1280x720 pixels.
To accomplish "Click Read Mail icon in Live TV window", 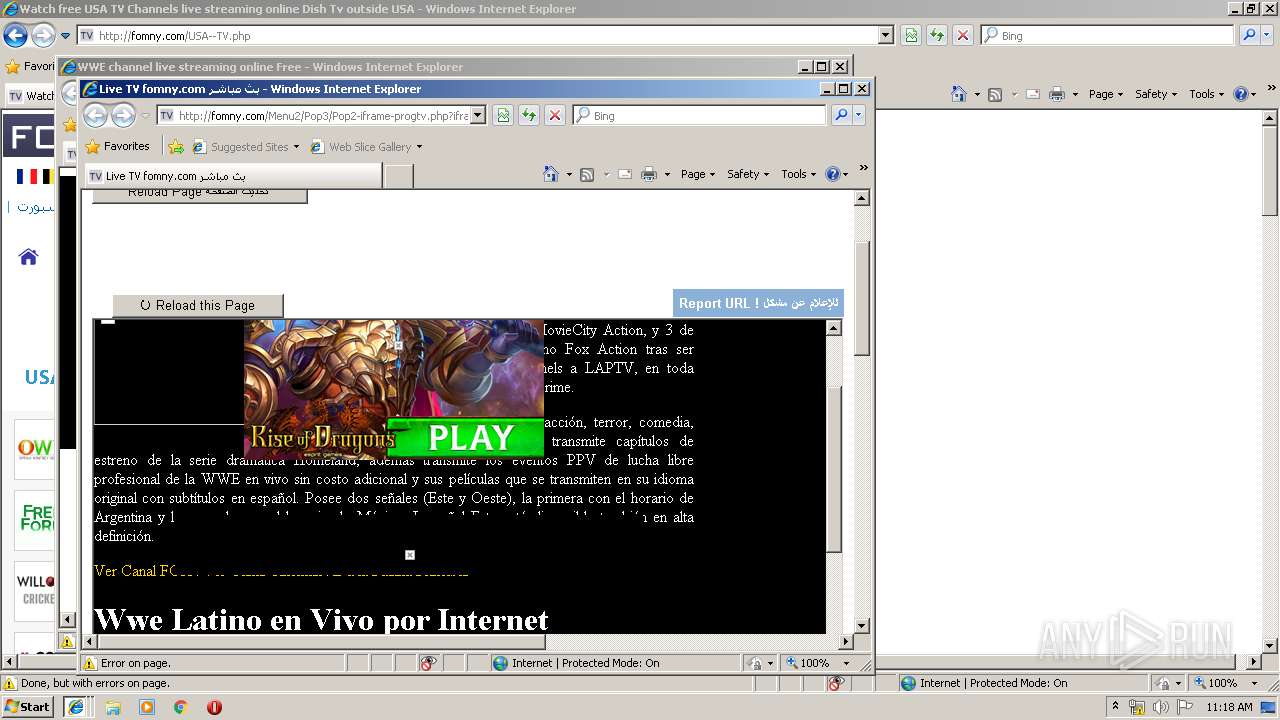I will point(625,174).
